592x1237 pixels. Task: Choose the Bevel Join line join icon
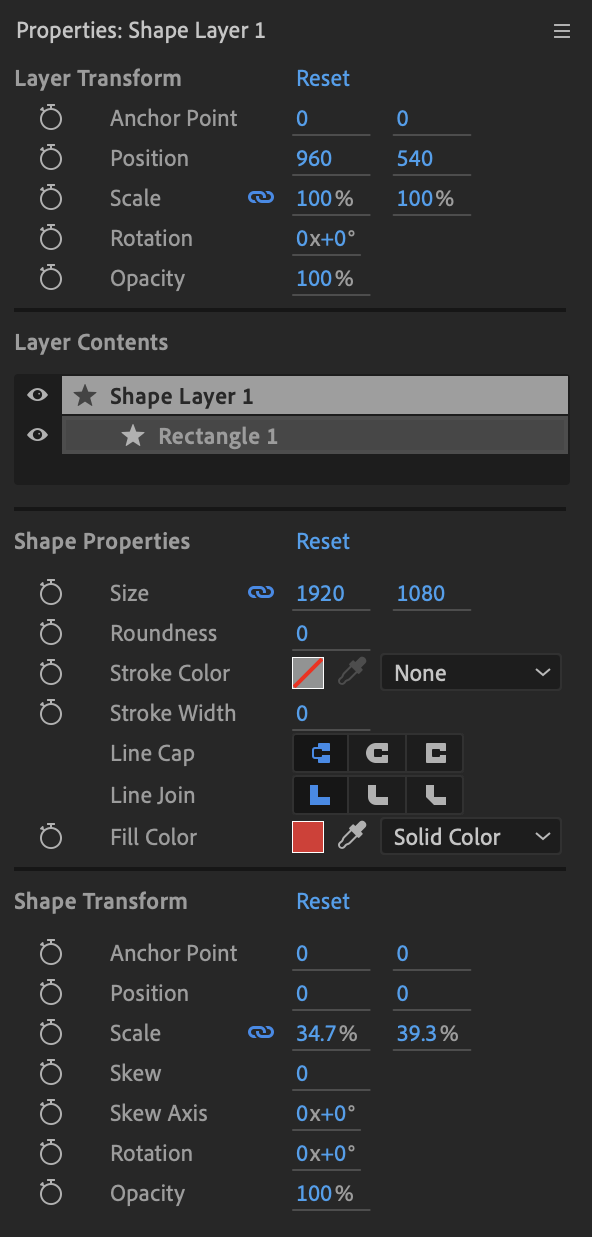coord(435,796)
